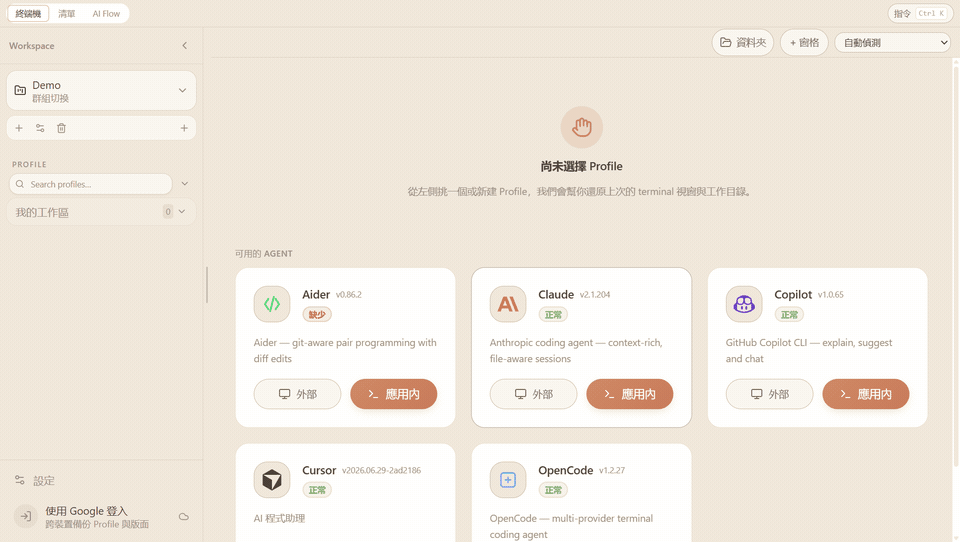Click Cursor version v2026.06.29-2ad2186 text

381,470
